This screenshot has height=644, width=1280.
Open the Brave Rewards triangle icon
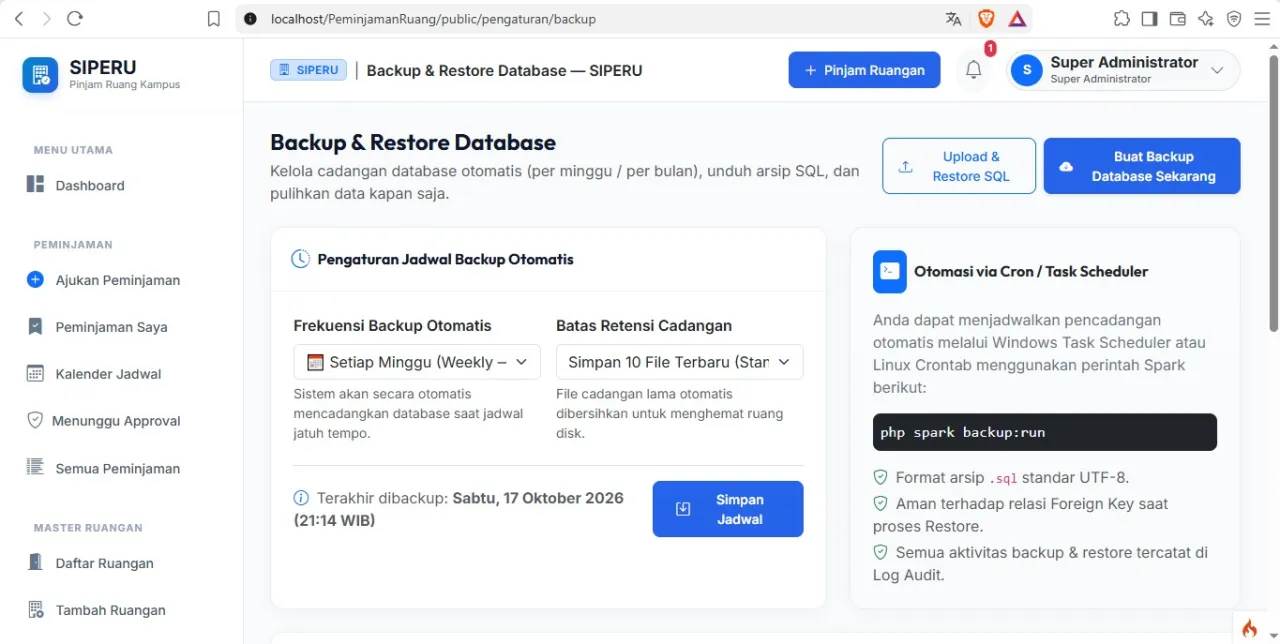[1017, 18]
